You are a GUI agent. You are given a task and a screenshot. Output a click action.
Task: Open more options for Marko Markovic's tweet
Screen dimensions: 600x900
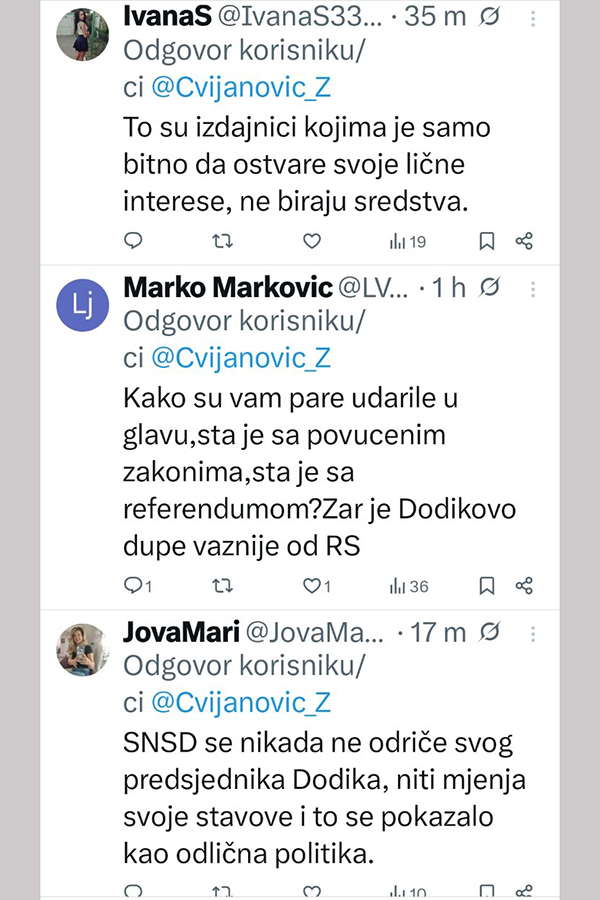point(533,289)
